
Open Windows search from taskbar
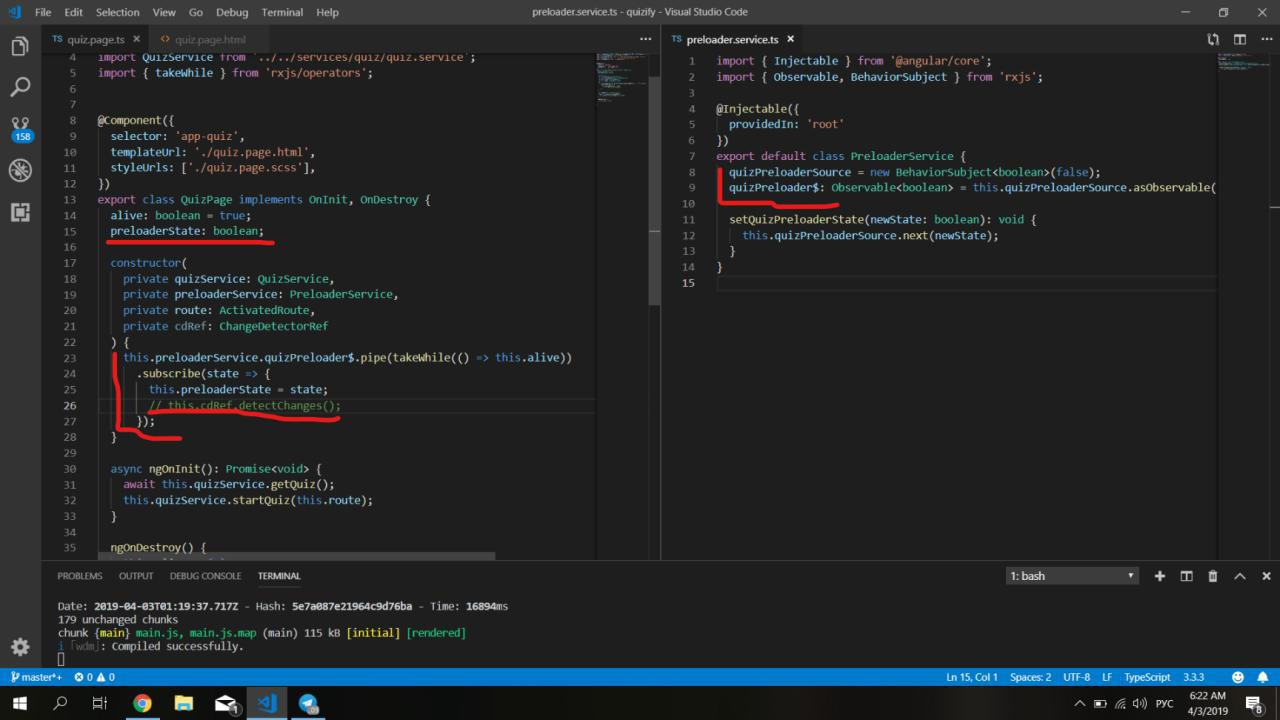(62, 703)
